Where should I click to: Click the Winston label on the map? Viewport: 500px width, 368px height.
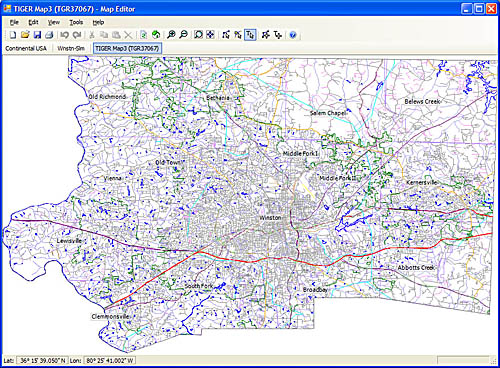pos(270,217)
